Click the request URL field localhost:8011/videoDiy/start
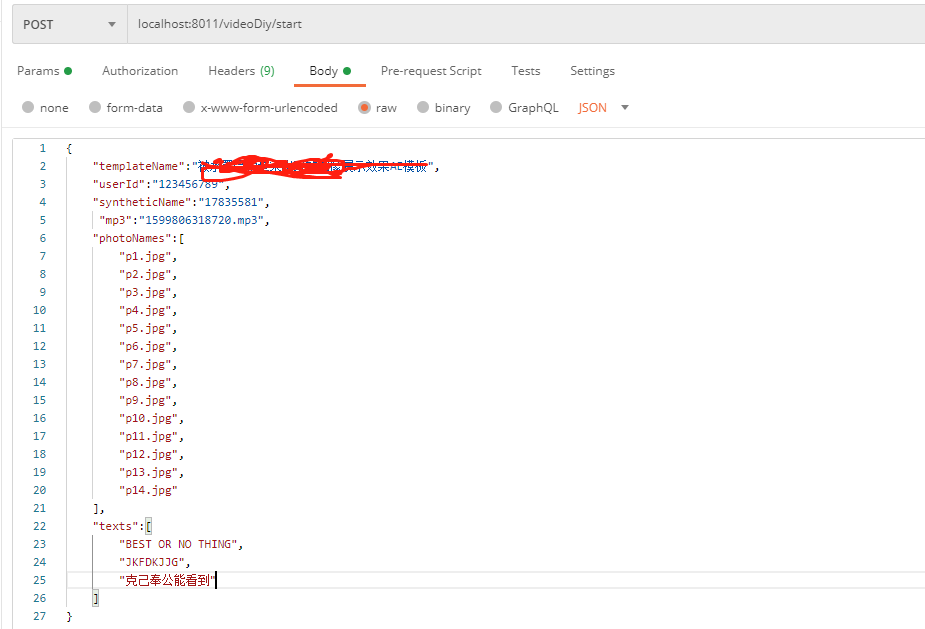The image size is (925, 629). (526, 24)
